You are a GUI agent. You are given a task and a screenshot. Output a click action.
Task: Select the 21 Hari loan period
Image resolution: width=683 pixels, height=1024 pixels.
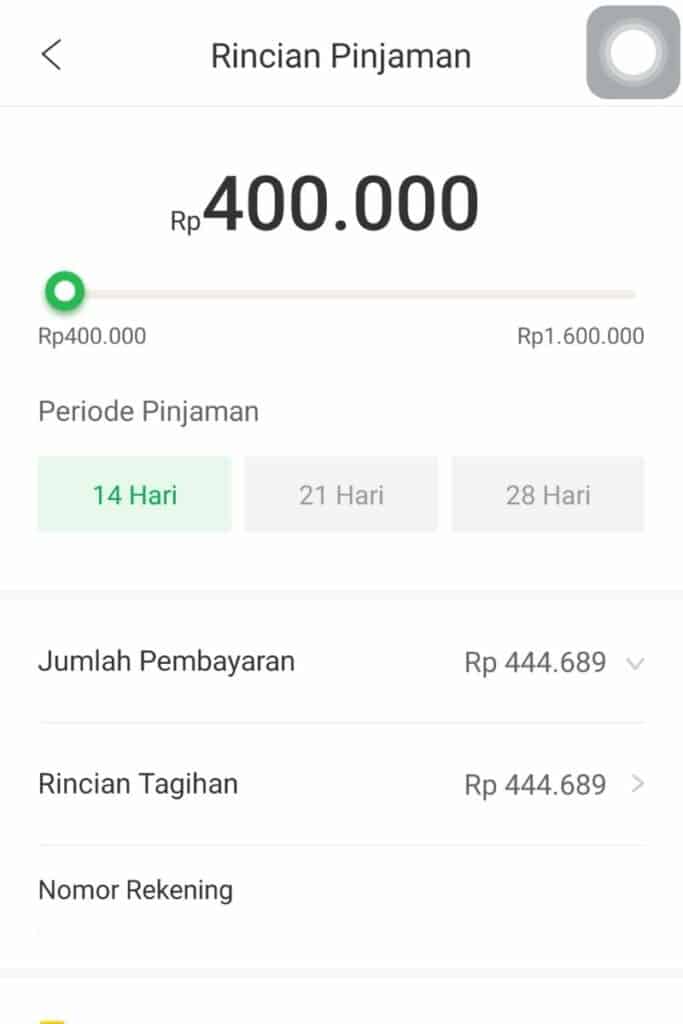(341, 493)
